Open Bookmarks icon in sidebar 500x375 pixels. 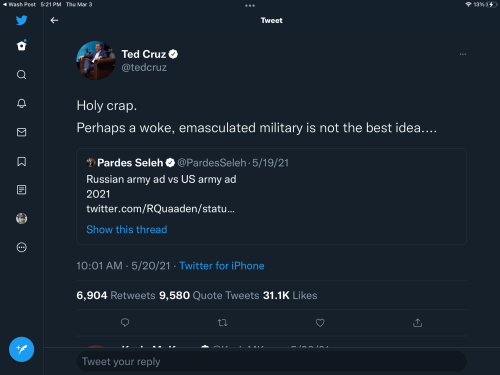click(x=22, y=162)
